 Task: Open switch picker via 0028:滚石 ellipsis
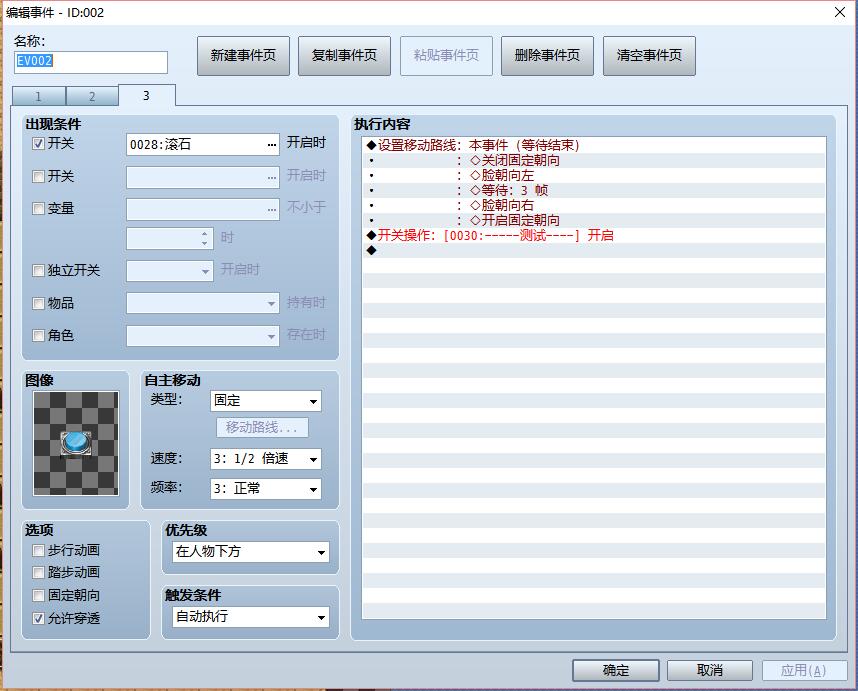click(272, 145)
